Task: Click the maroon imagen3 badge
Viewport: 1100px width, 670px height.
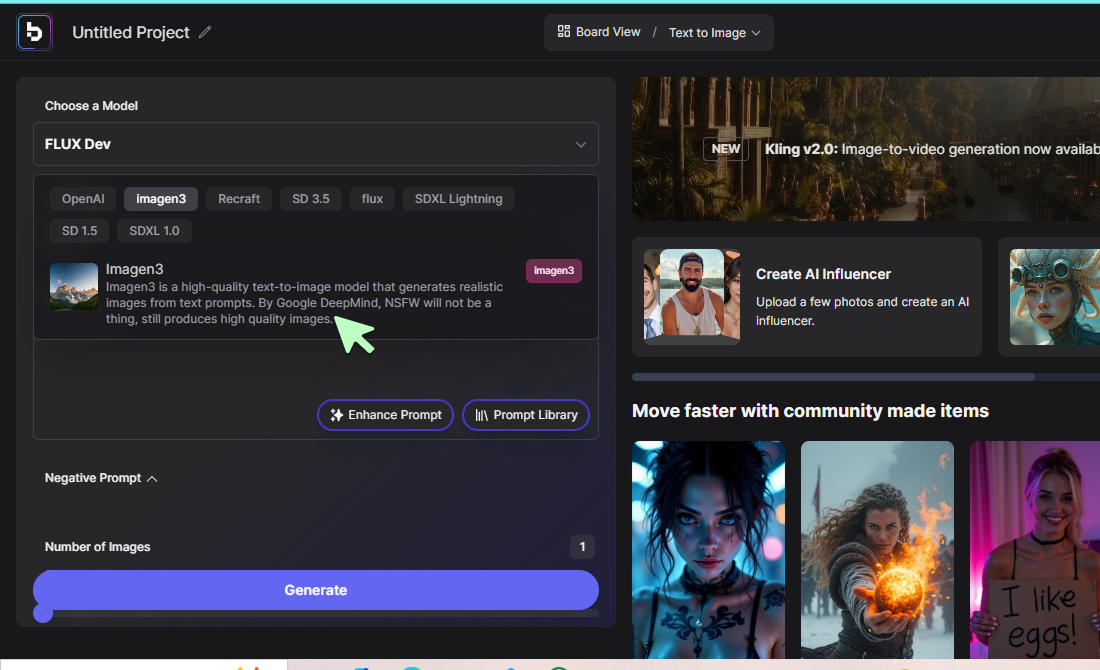Action: [553, 270]
